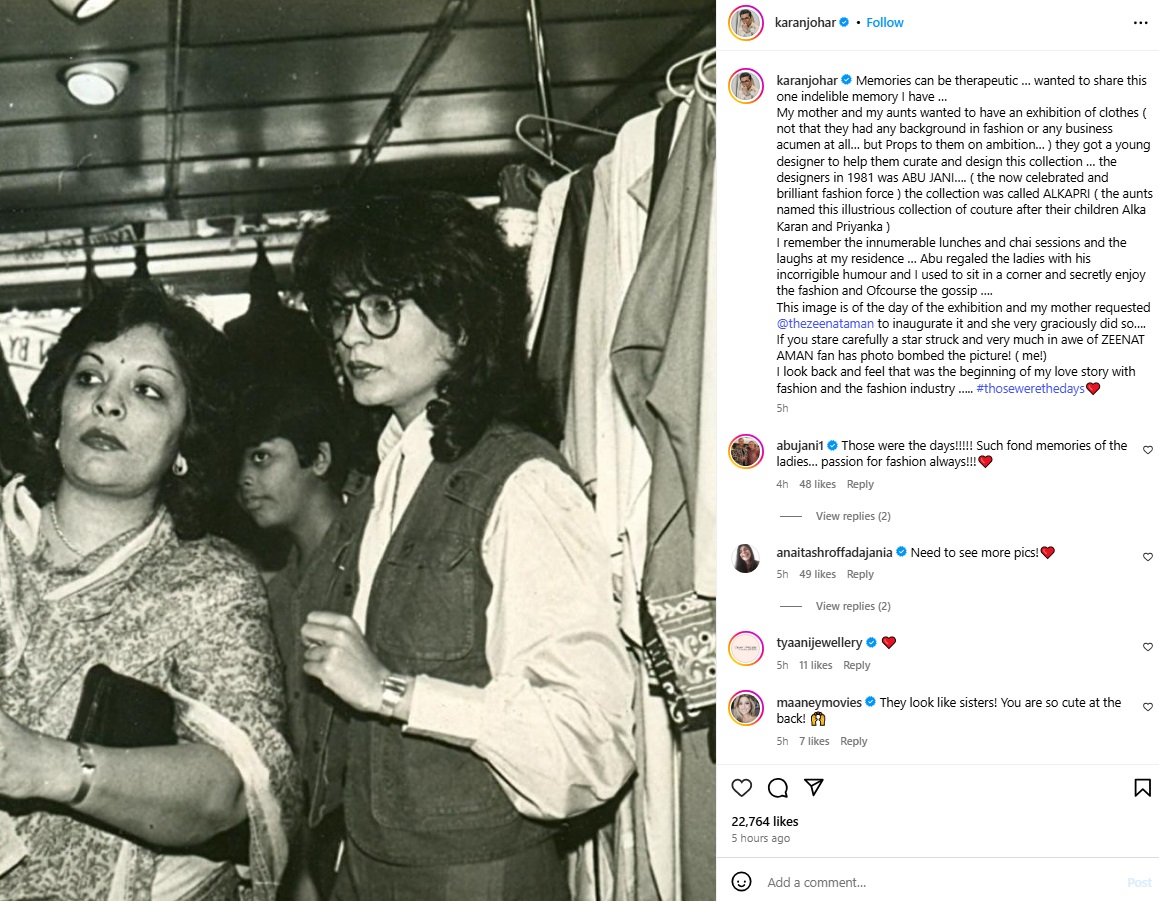This screenshot has width=1159, height=901.
Task: Like anaitashroffadajania's comment
Action: coord(1147,557)
